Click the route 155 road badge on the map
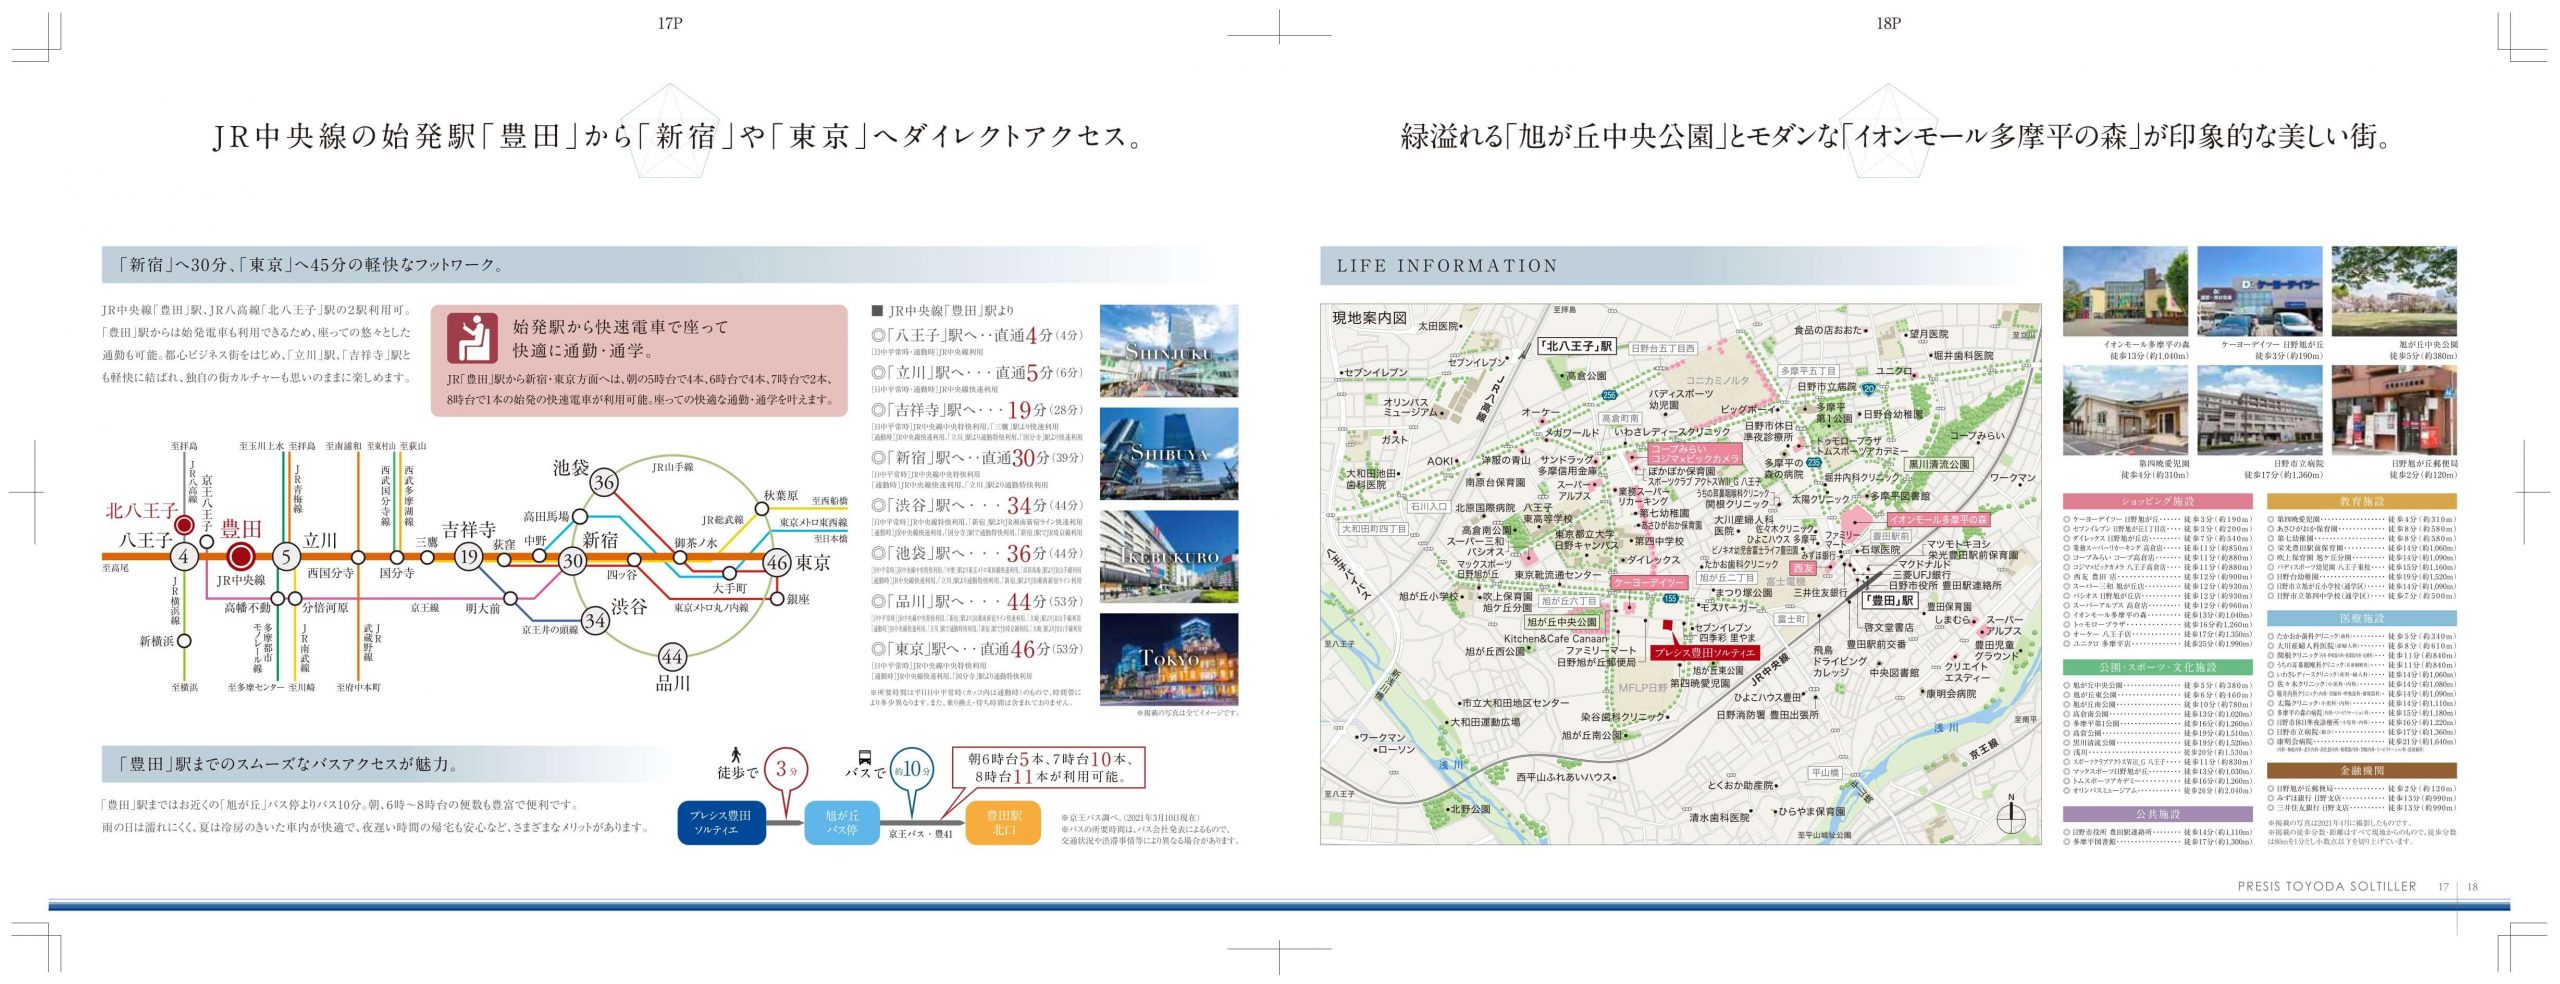2560x984 pixels. click(1670, 598)
